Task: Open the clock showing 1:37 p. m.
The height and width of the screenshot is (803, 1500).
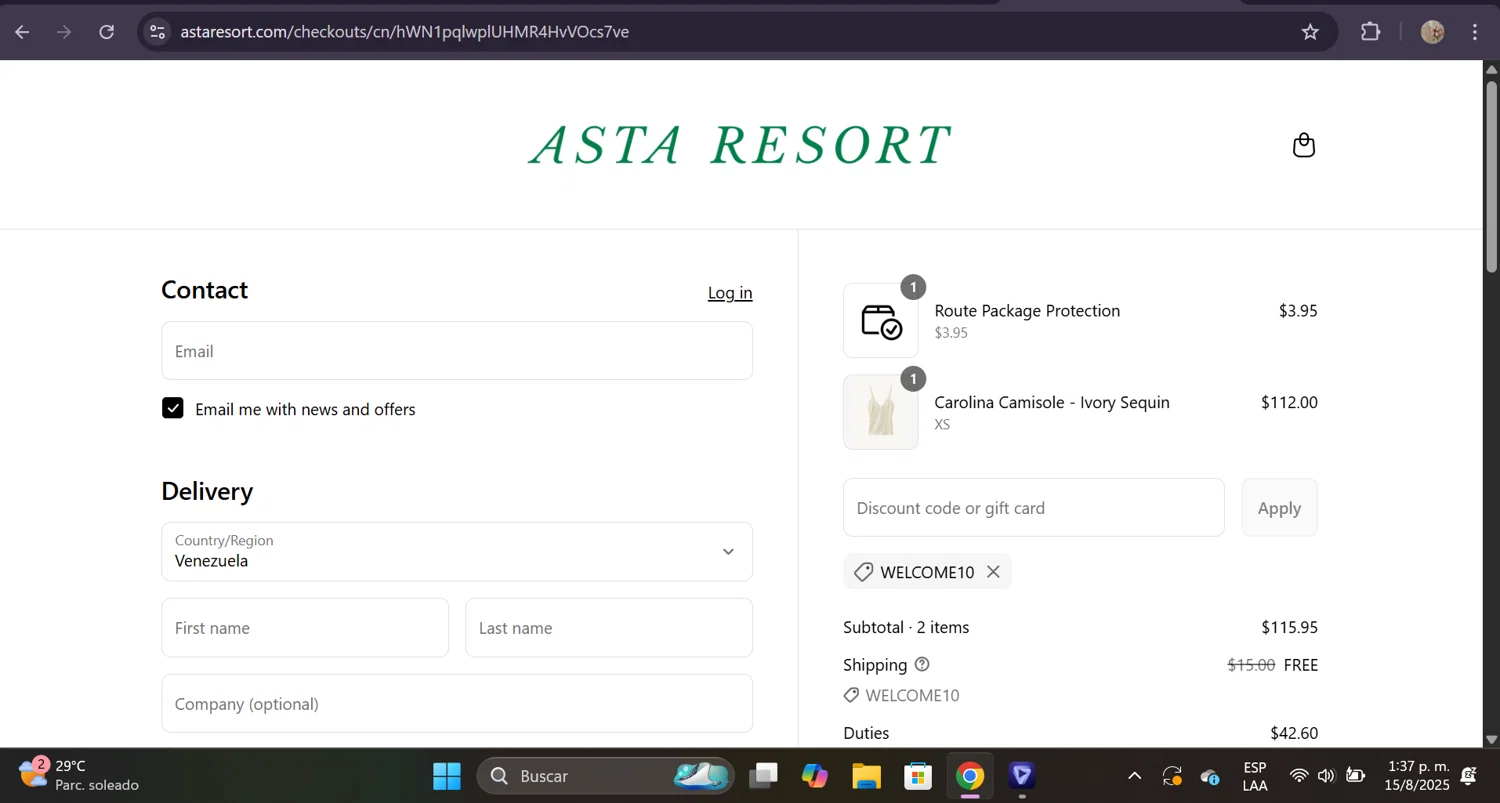Action: point(1419,776)
